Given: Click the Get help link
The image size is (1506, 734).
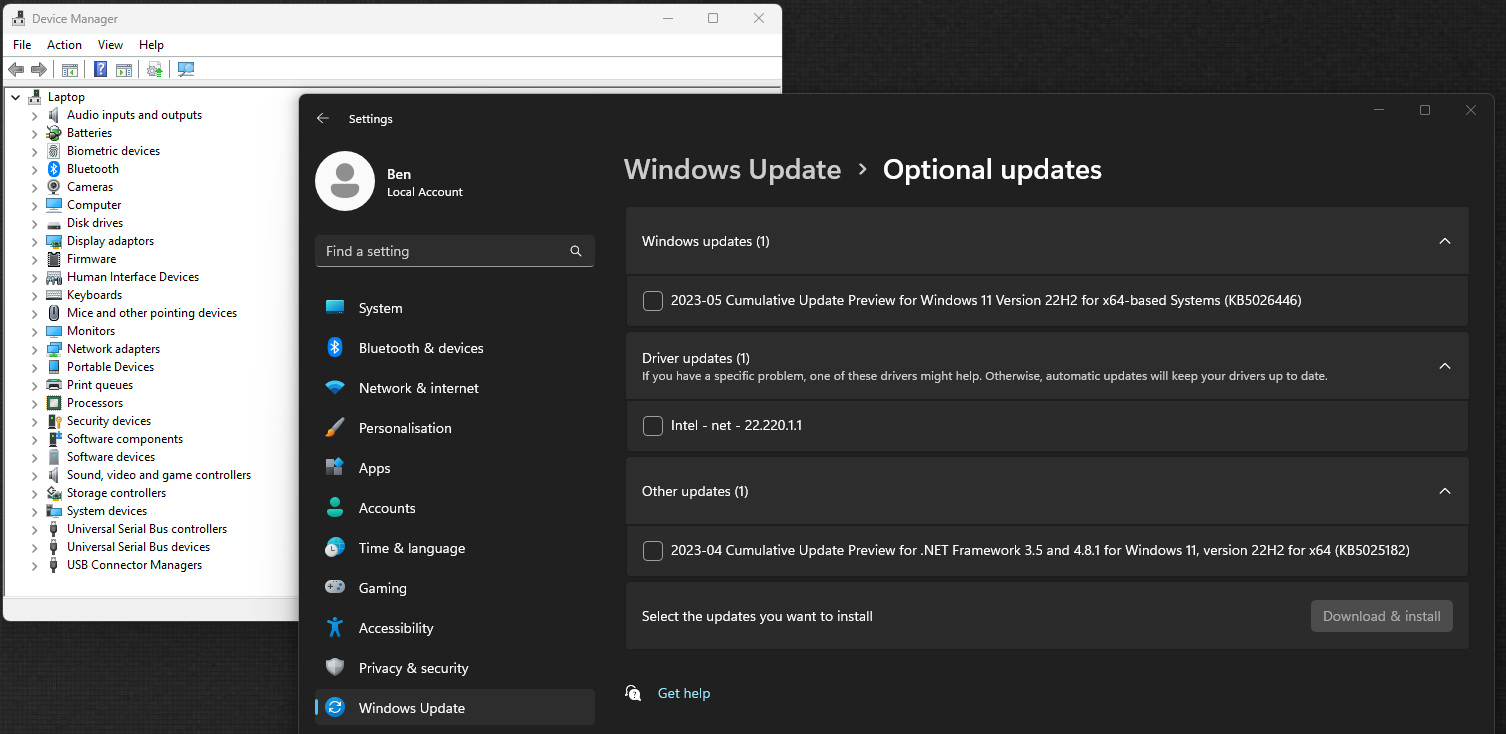Looking at the screenshot, I should pyautogui.click(x=684, y=693).
